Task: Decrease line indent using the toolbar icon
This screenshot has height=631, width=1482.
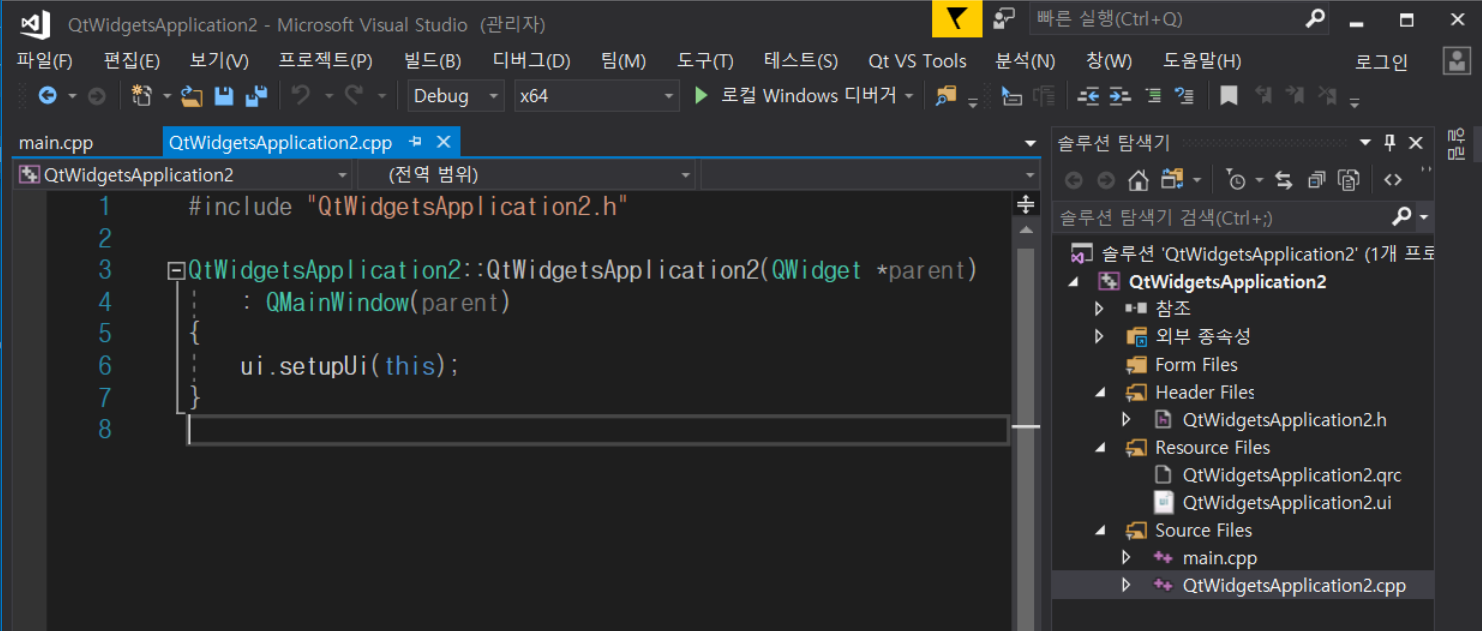Action: coord(1088,96)
